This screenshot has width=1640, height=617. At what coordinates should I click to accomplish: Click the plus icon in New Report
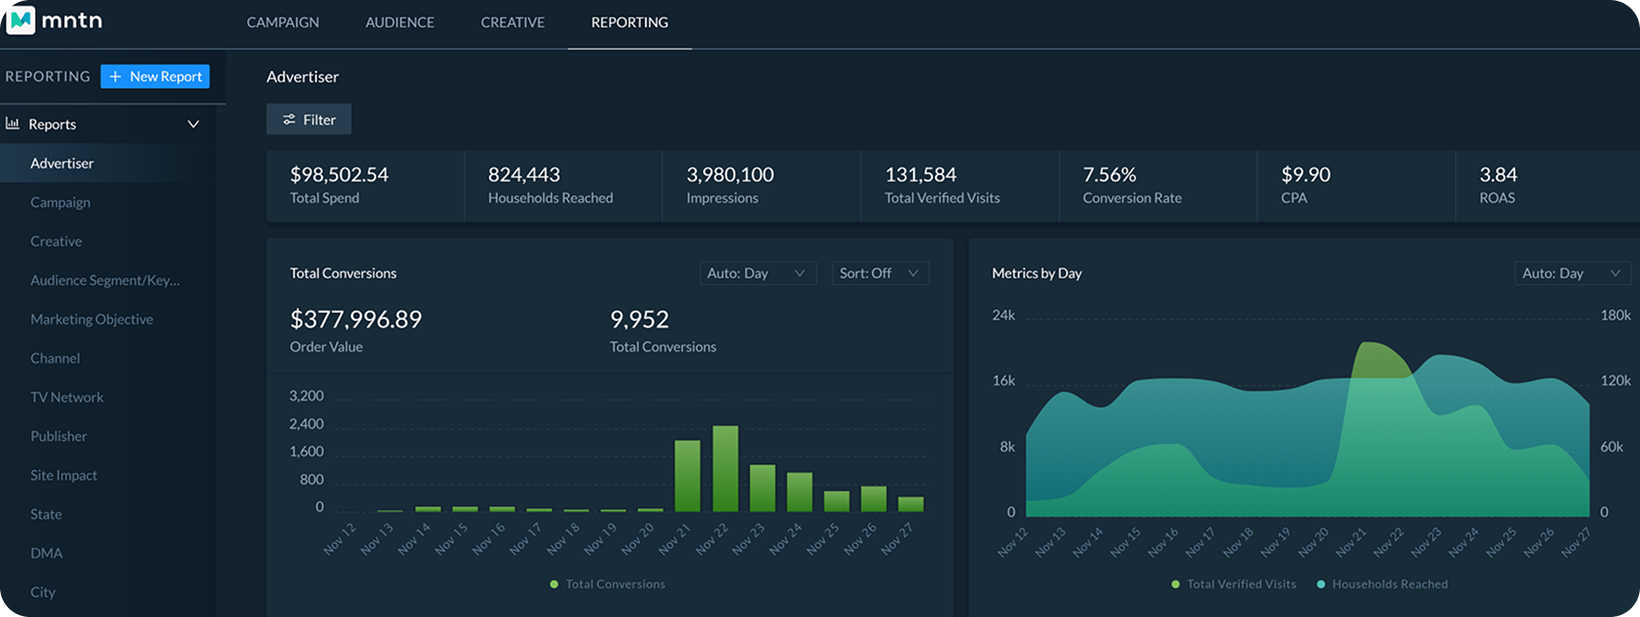click(116, 77)
